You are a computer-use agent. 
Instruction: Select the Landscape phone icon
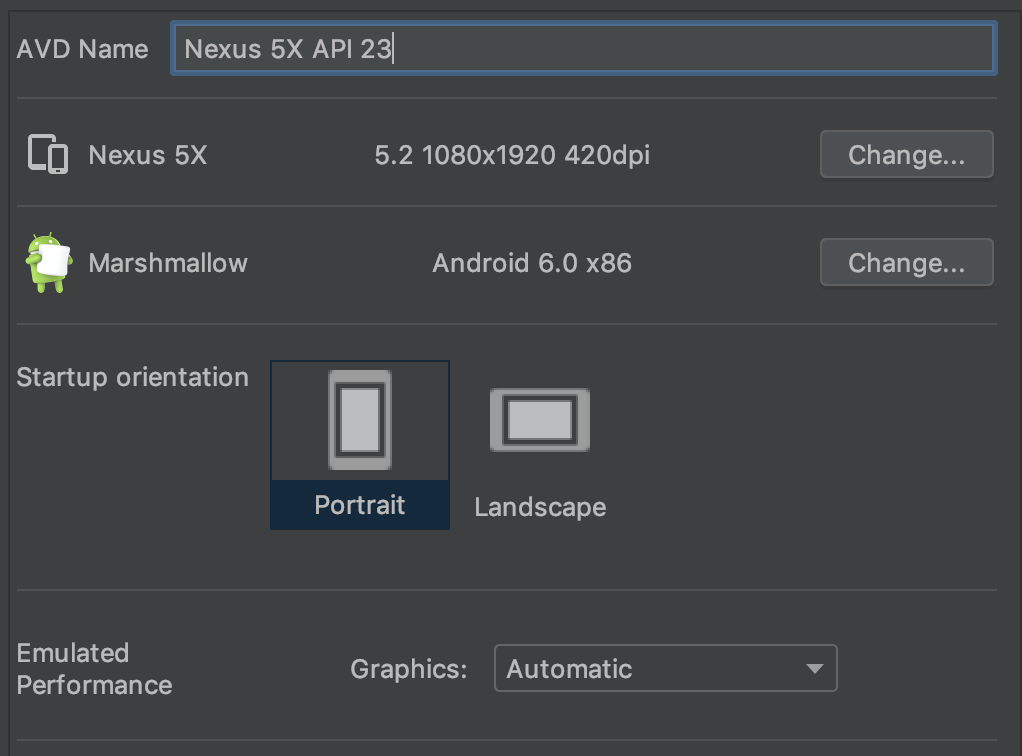539,420
